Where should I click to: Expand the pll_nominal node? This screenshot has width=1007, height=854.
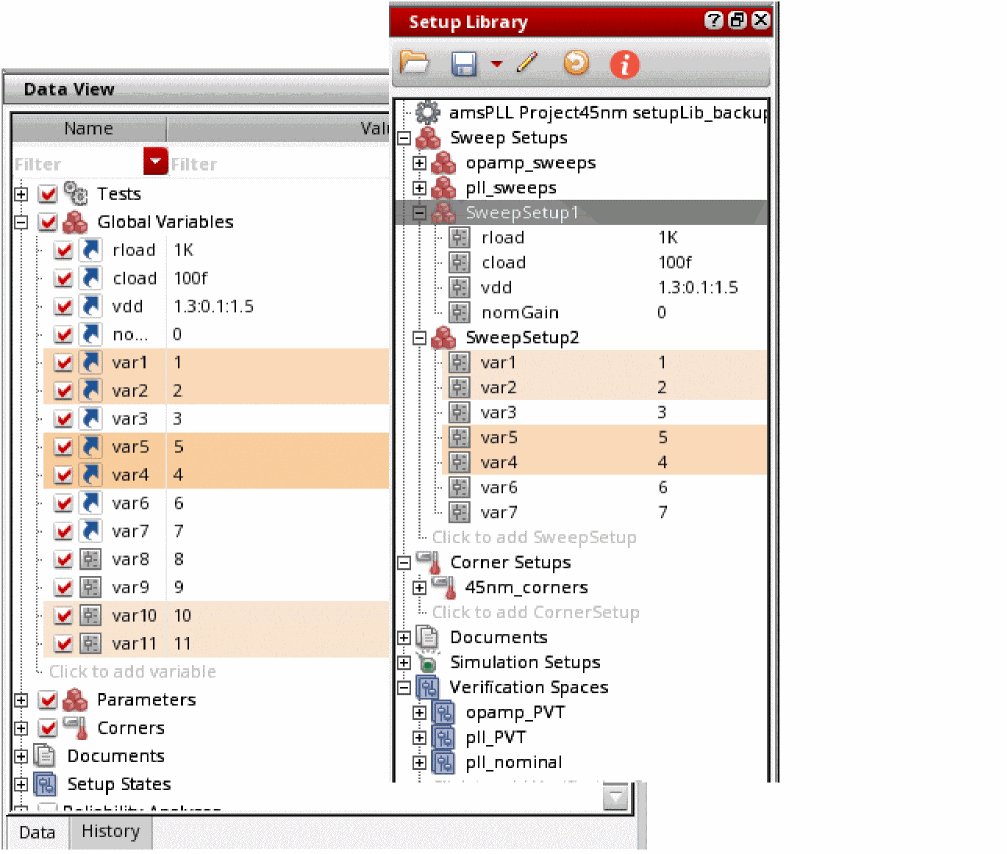[419, 763]
